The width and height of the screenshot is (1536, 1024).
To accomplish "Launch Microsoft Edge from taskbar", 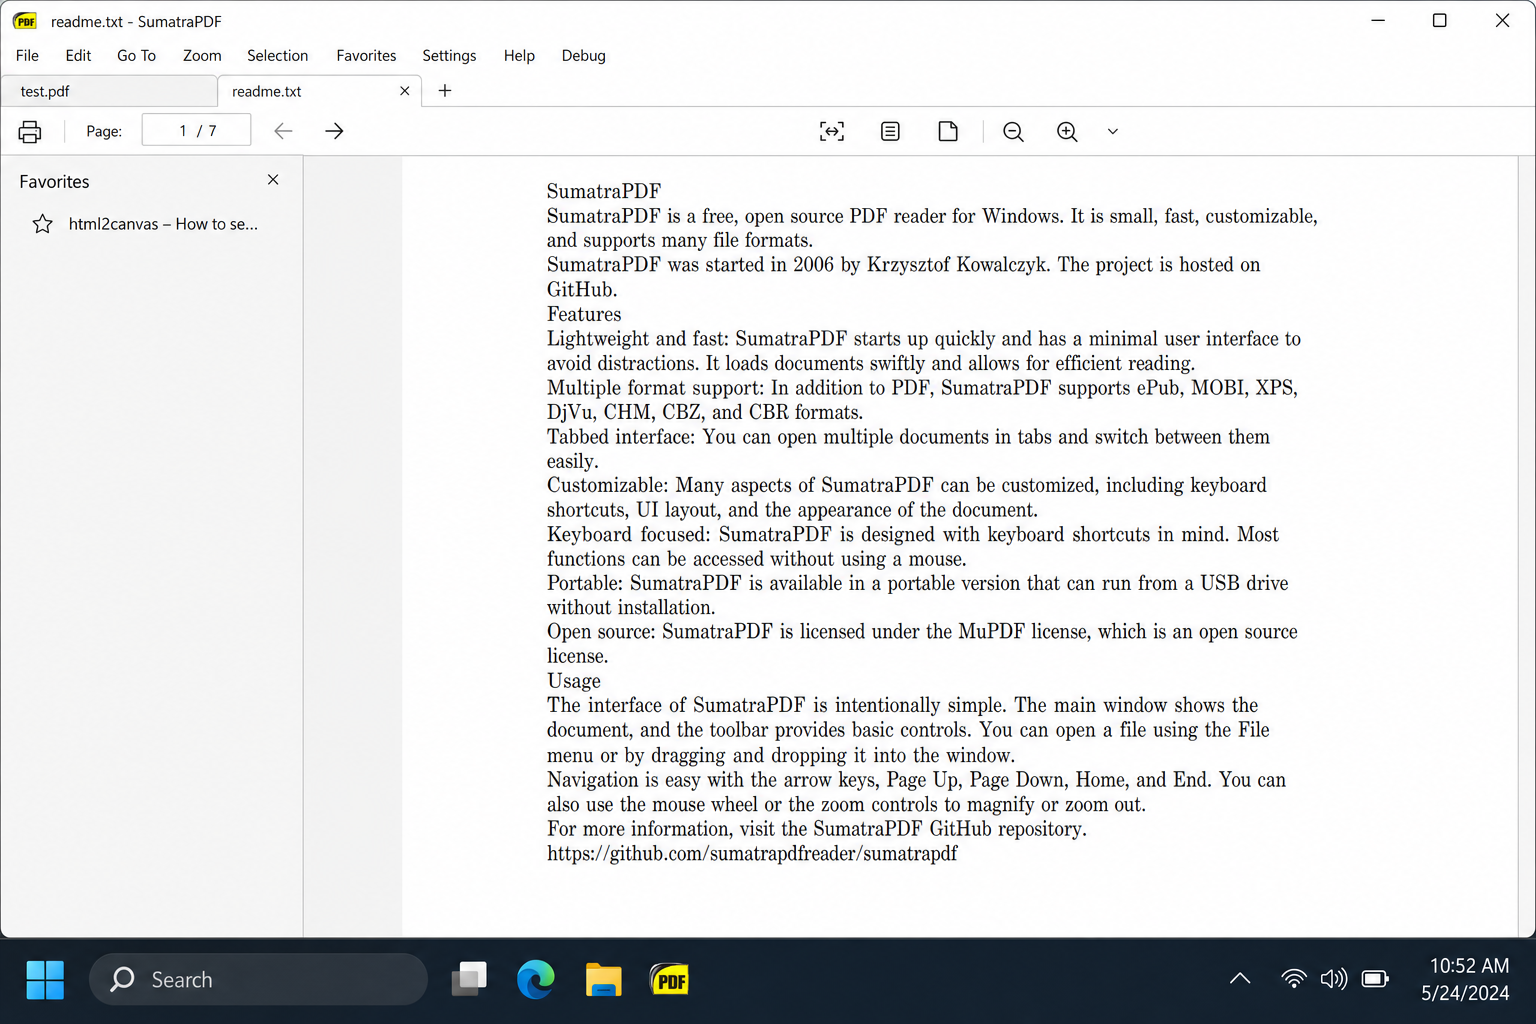I will [536, 980].
